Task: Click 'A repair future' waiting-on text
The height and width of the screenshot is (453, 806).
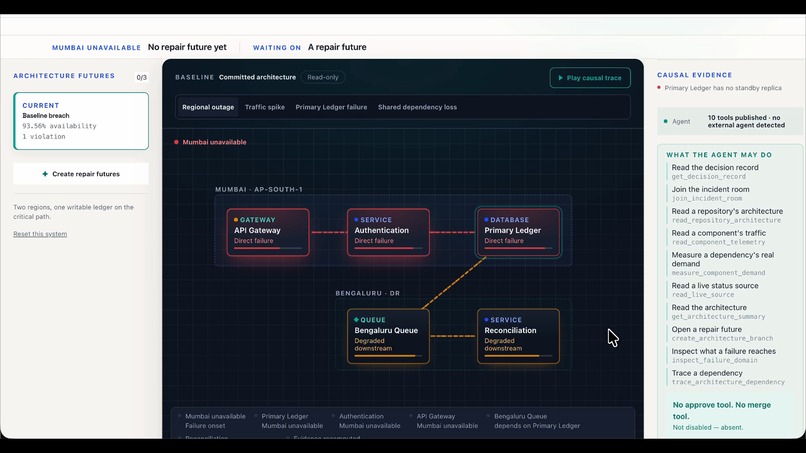Action: (x=337, y=47)
